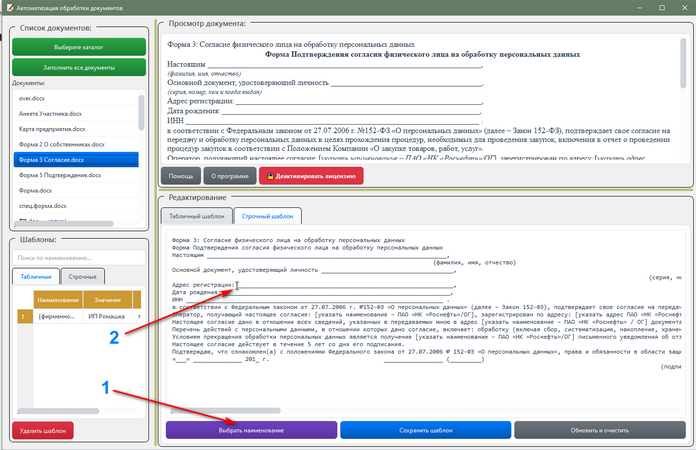Select Анкета Участника.docx document
The image size is (696, 450).
[76, 114]
